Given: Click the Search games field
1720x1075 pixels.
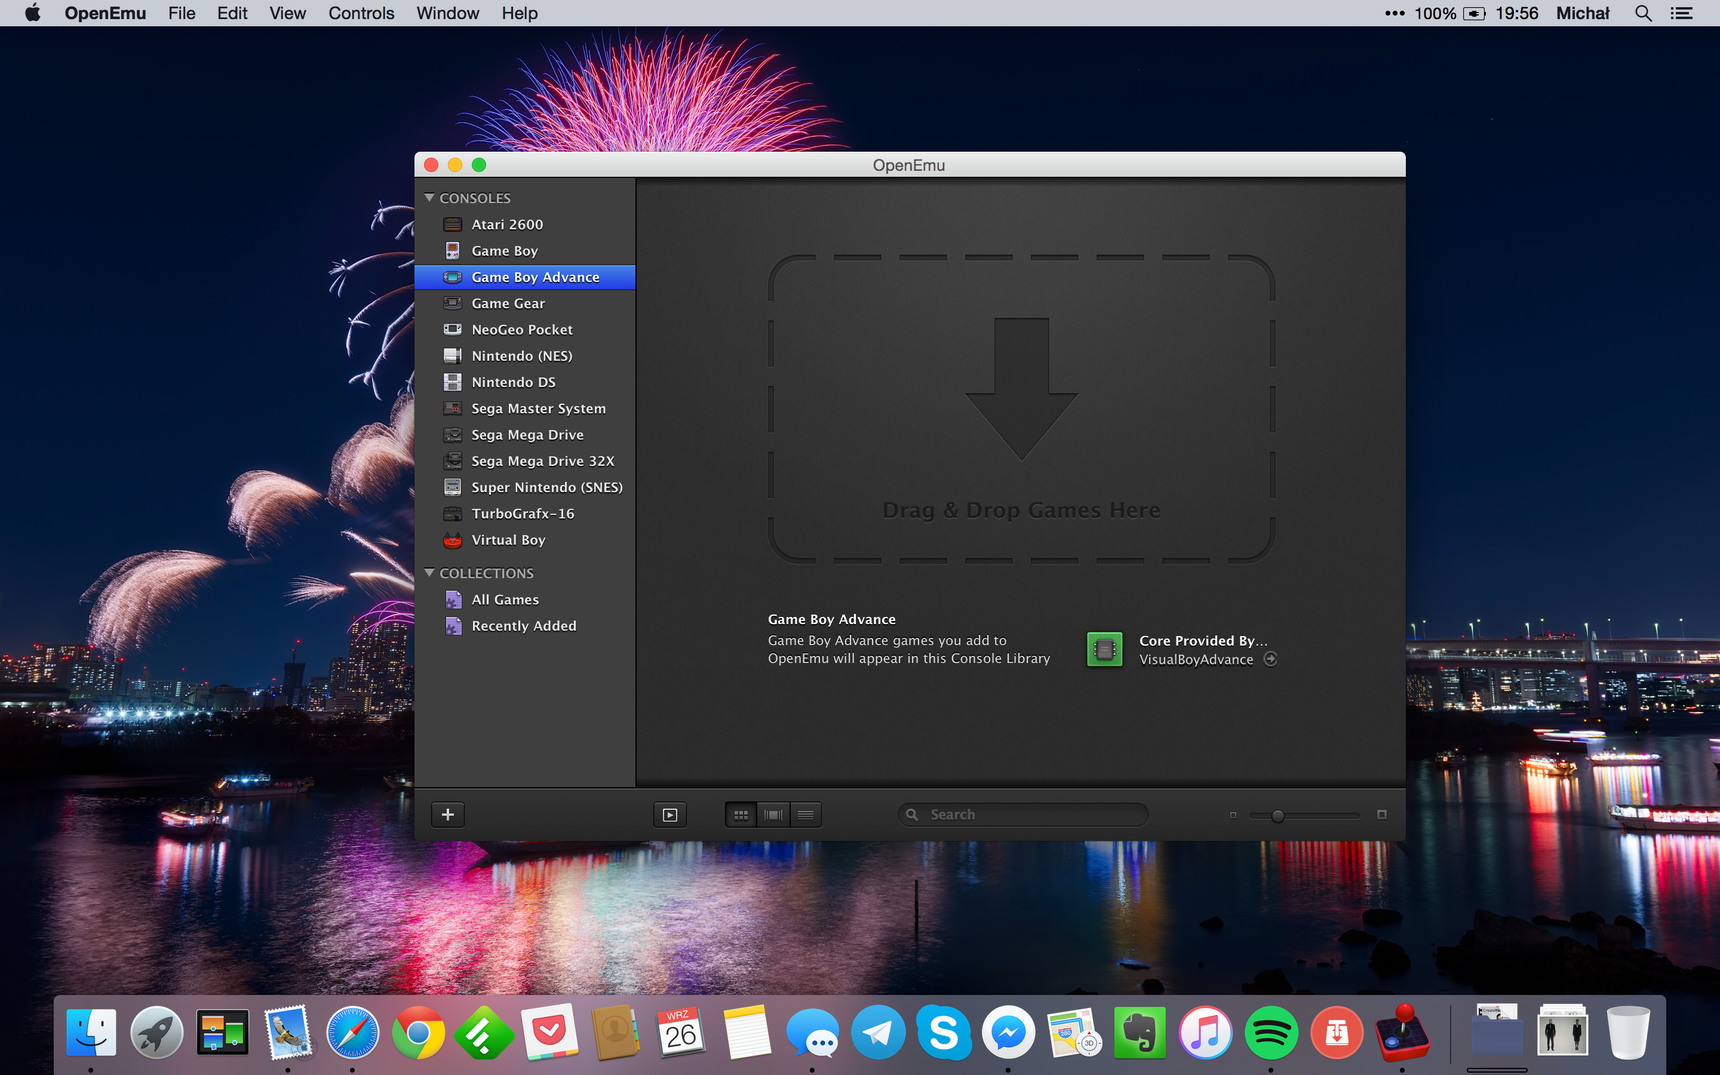Looking at the screenshot, I should tap(1022, 814).
